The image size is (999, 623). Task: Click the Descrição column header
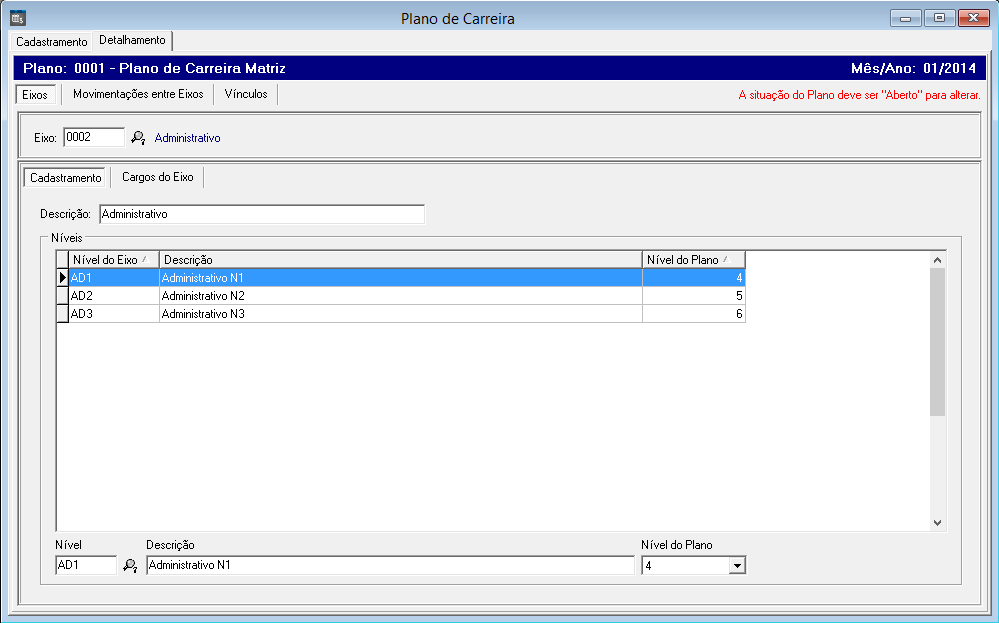(x=400, y=260)
